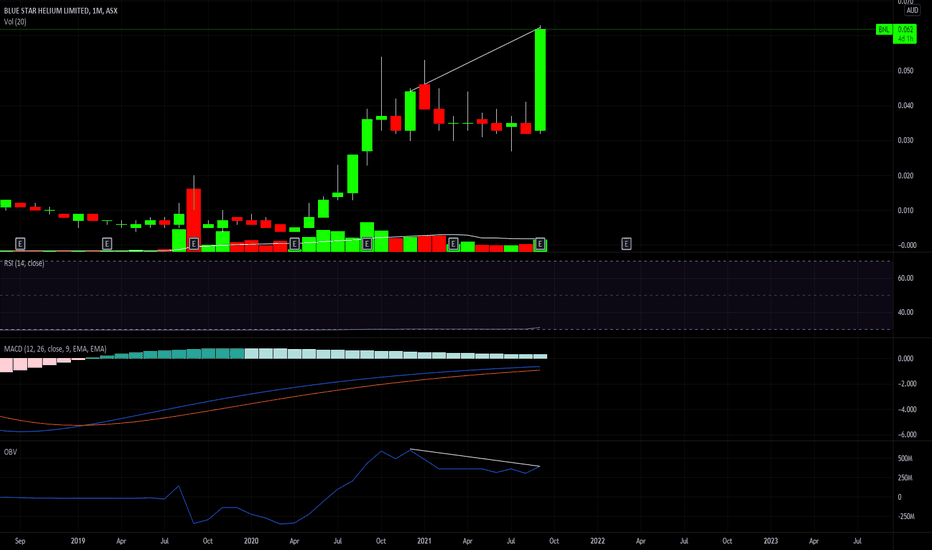The width and height of the screenshot is (932, 550).
Task: Click the 2020 time axis label
Action: pyautogui.click(x=251, y=541)
